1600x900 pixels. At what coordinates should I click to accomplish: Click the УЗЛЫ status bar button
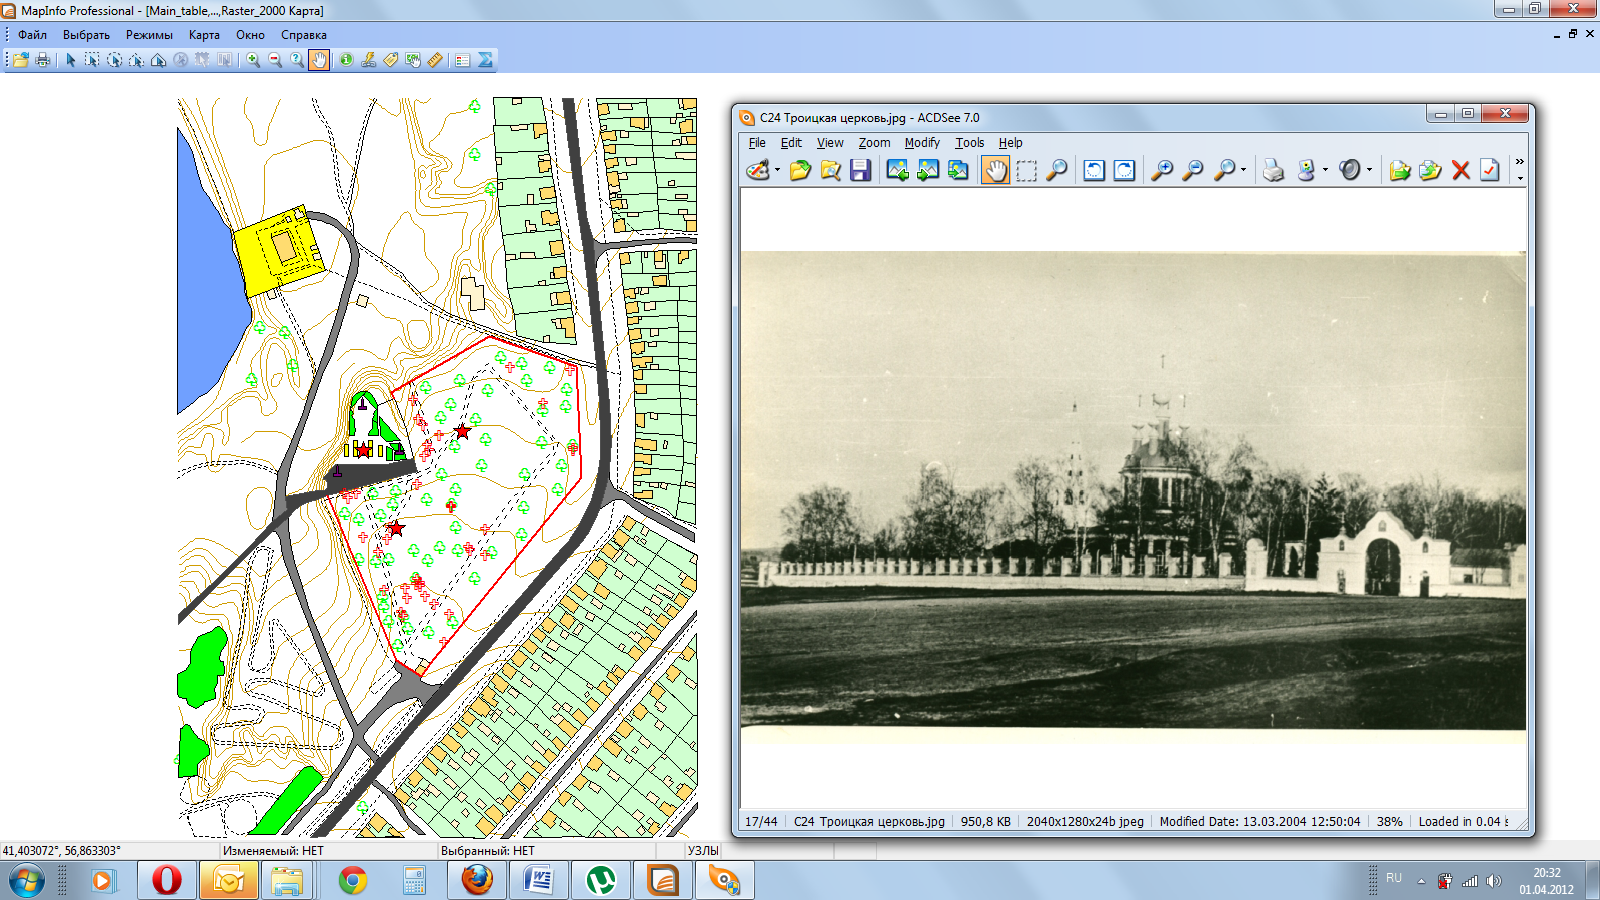[703, 851]
